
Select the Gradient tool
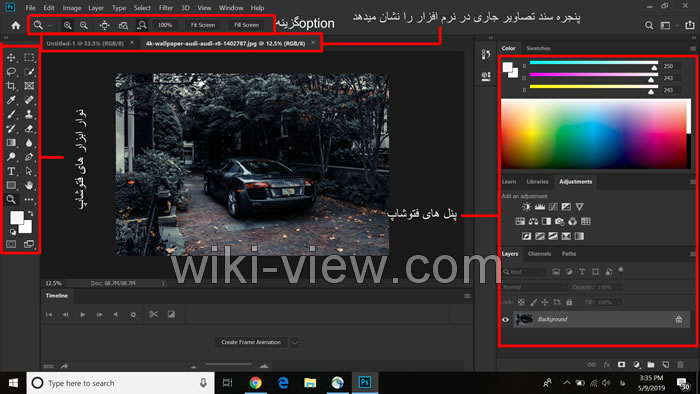coord(11,143)
